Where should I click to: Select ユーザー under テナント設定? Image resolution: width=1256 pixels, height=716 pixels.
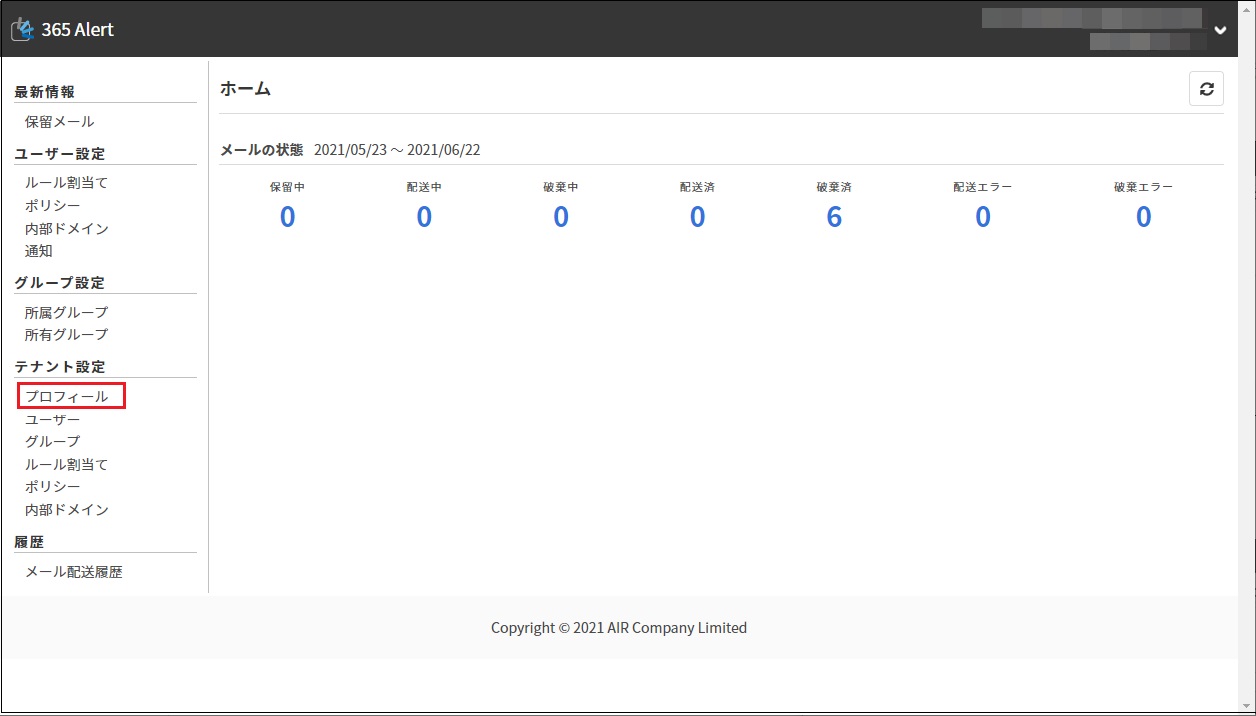[52, 420]
